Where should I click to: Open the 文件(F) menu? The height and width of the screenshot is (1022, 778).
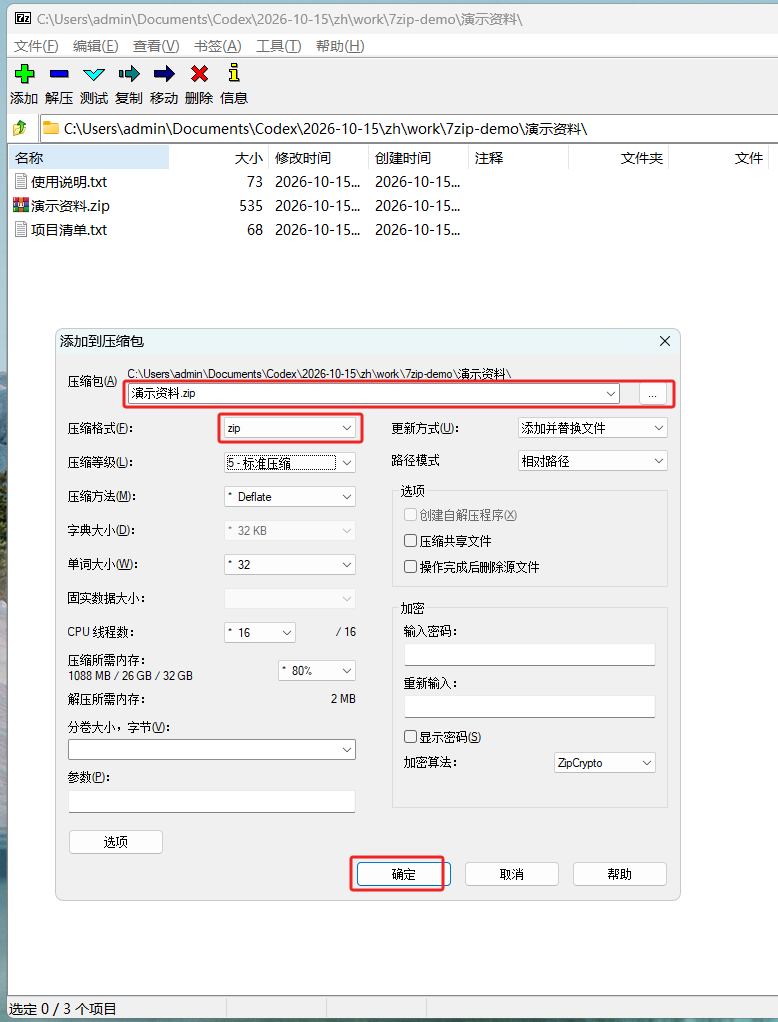coord(36,46)
